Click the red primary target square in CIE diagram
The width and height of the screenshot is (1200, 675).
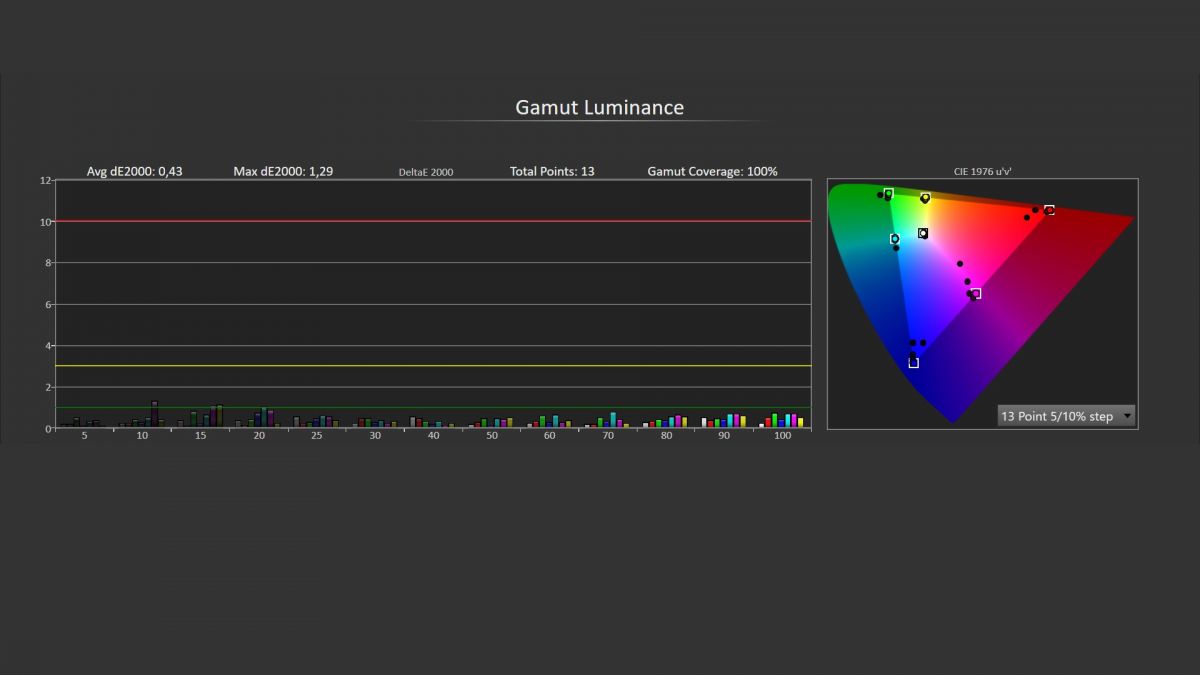click(1049, 210)
